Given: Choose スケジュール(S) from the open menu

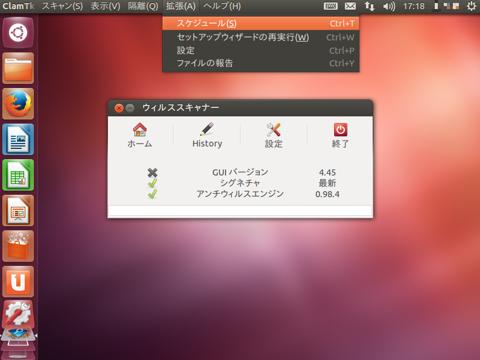Looking at the screenshot, I should click(x=261, y=23).
